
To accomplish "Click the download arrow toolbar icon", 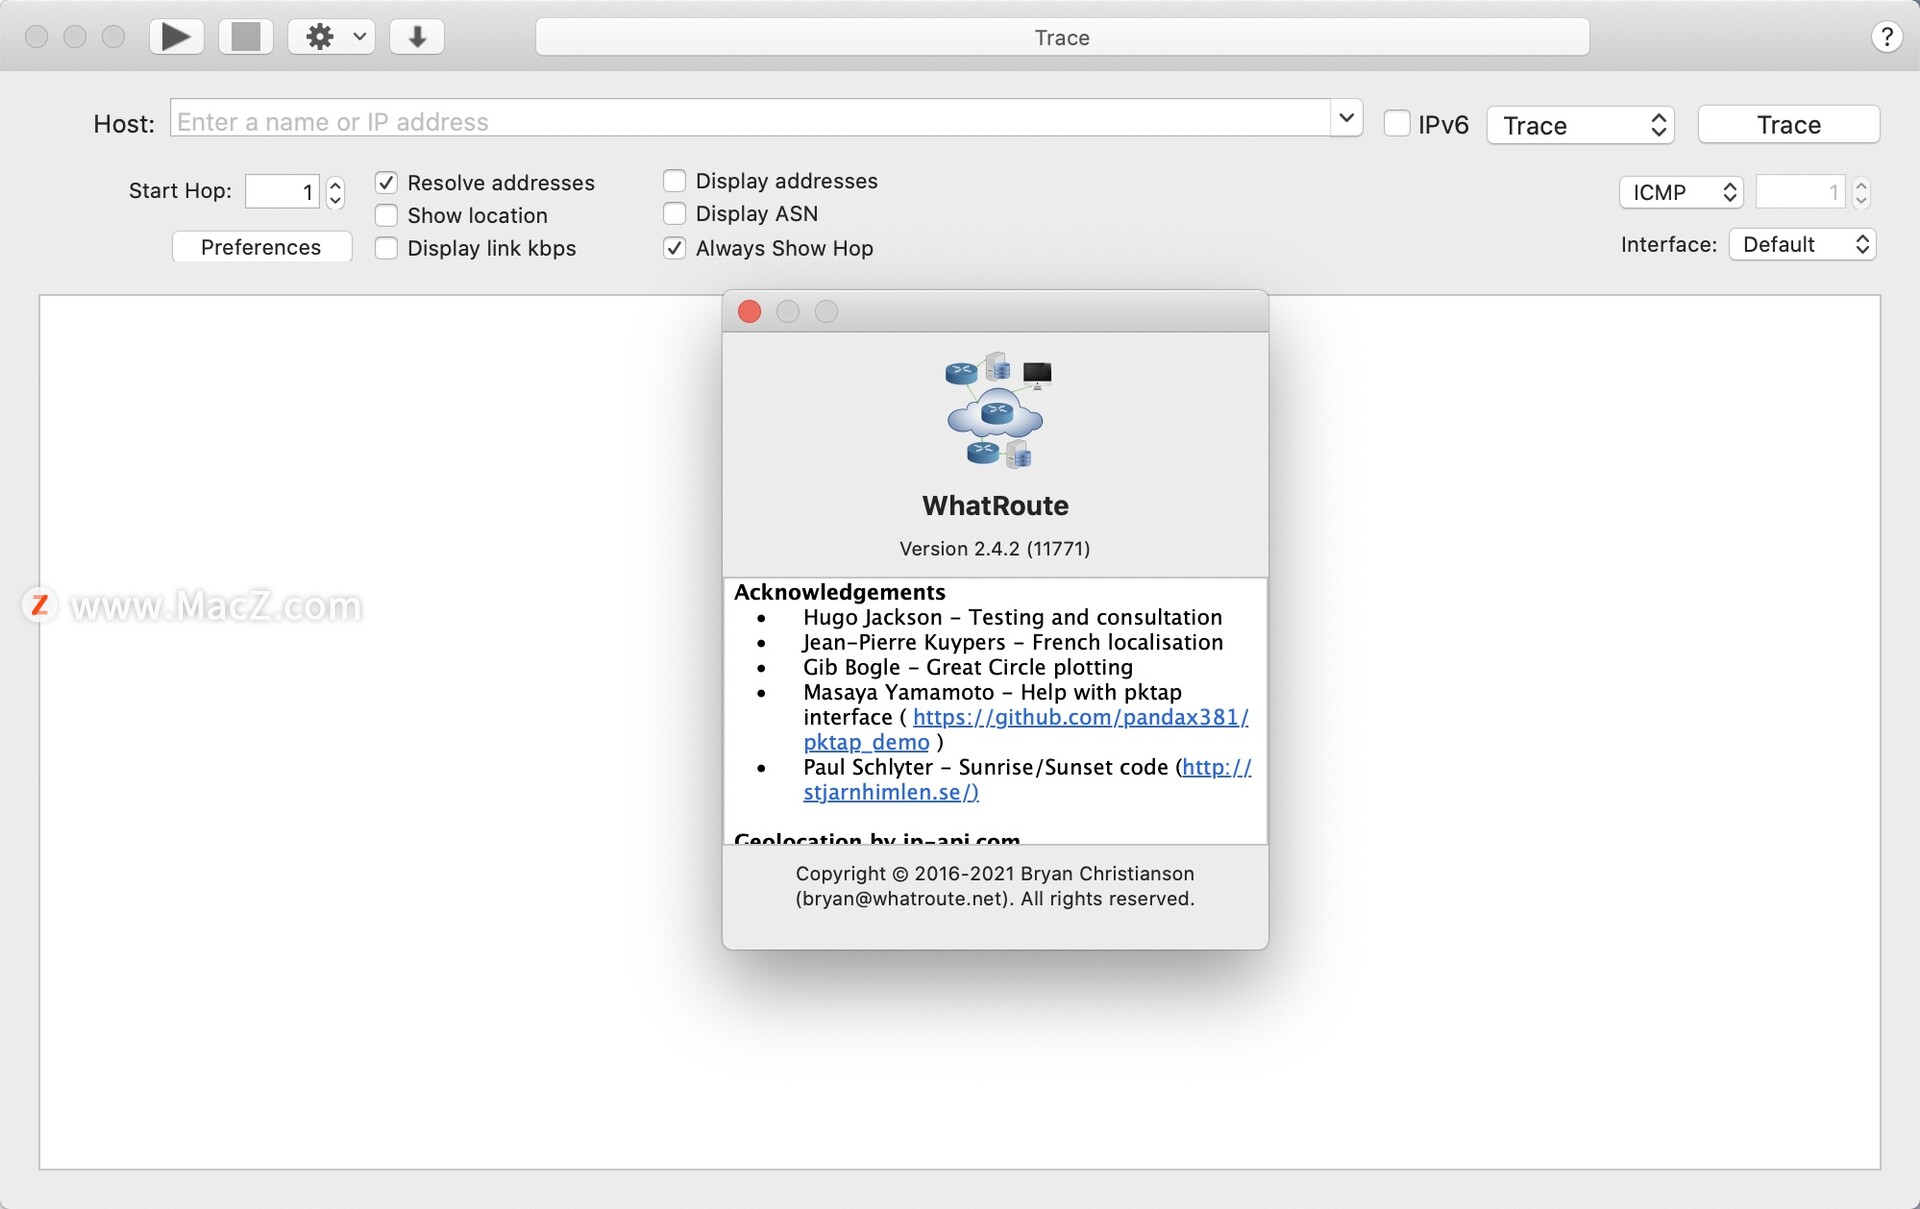I will coord(417,37).
